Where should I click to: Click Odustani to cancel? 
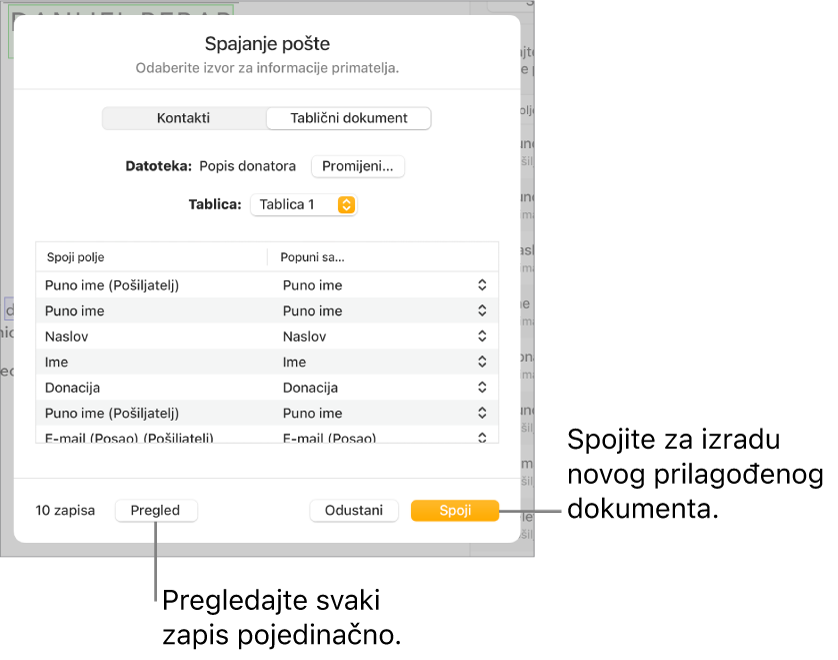point(354,510)
